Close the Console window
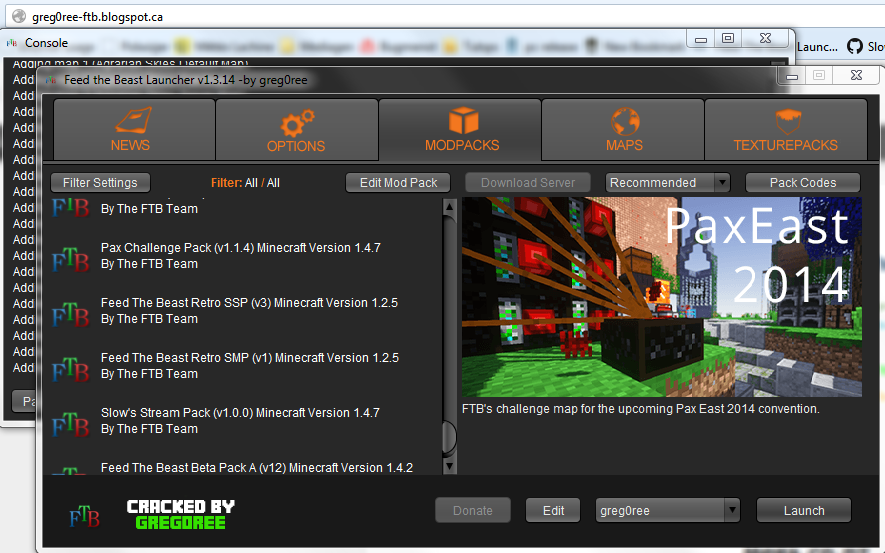The height and width of the screenshot is (553, 885). pyautogui.click(x=765, y=38)
